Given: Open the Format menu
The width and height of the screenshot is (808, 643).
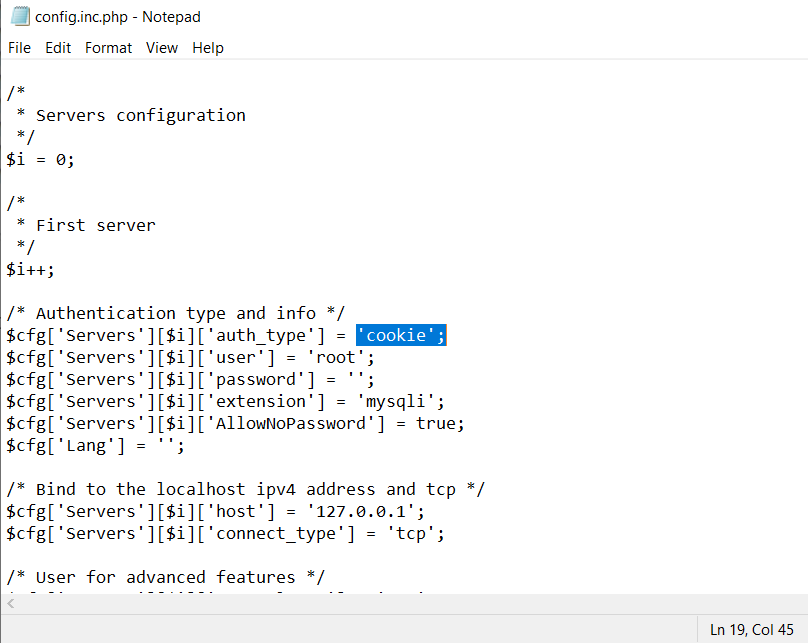Looking at the screenshot, I should (108, 48).
